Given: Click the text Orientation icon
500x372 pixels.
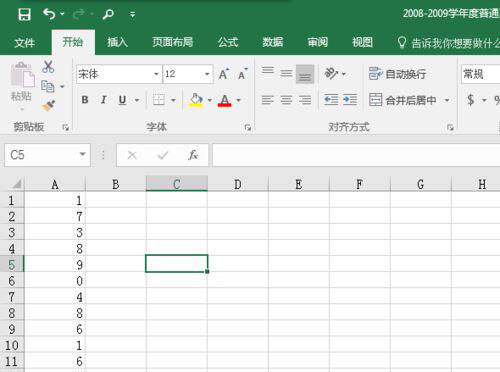Looking at the screenshot, I should 331,73.
